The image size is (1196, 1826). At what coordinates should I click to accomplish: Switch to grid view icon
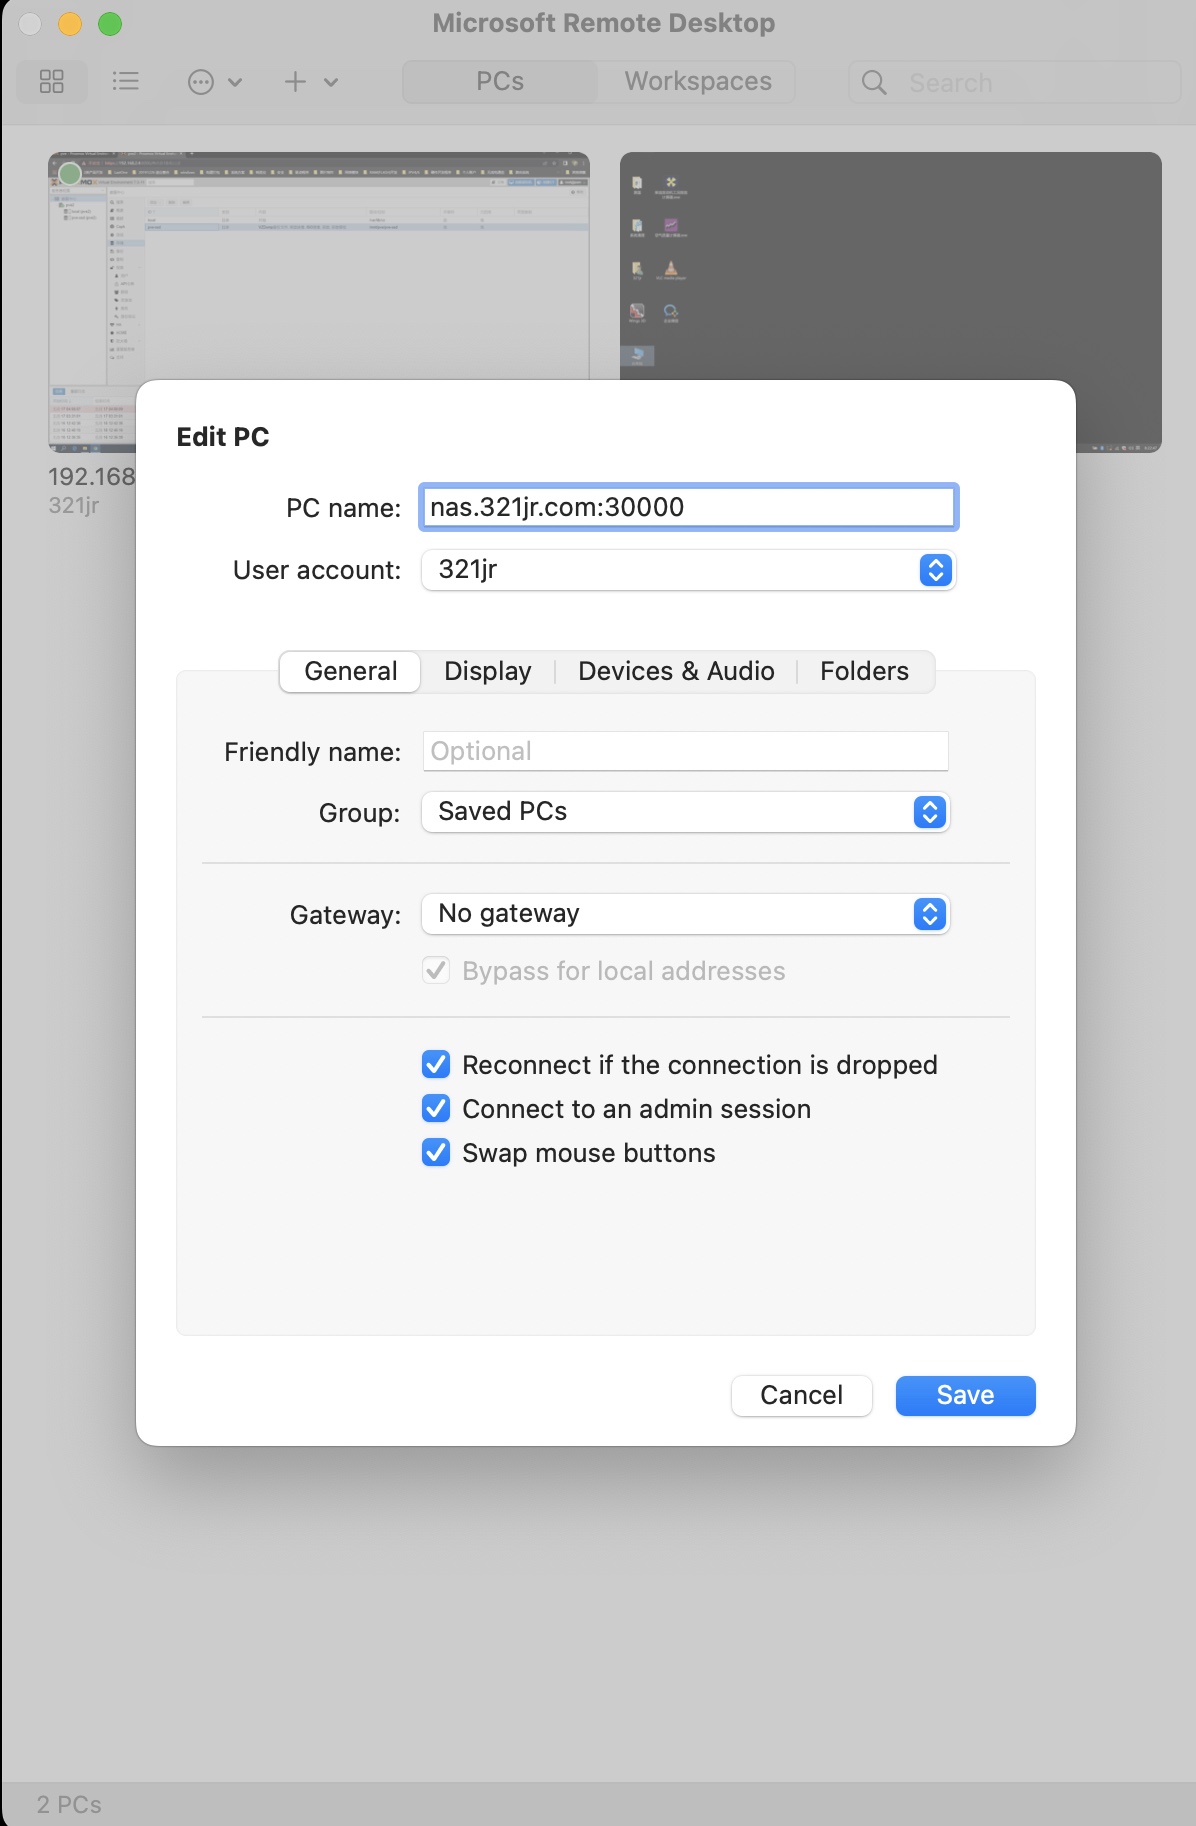pyautogui.click(x=52, y=82)
